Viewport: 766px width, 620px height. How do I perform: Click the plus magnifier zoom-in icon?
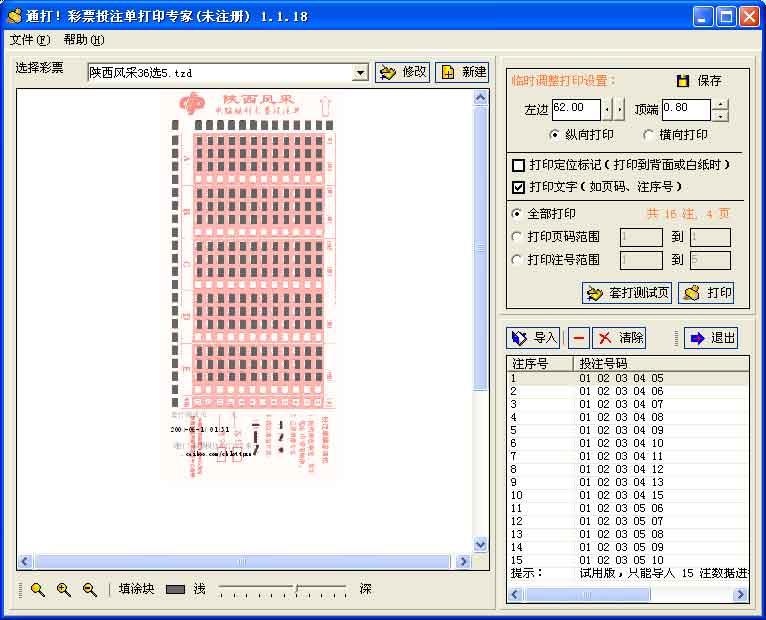[x=64, y=590]
